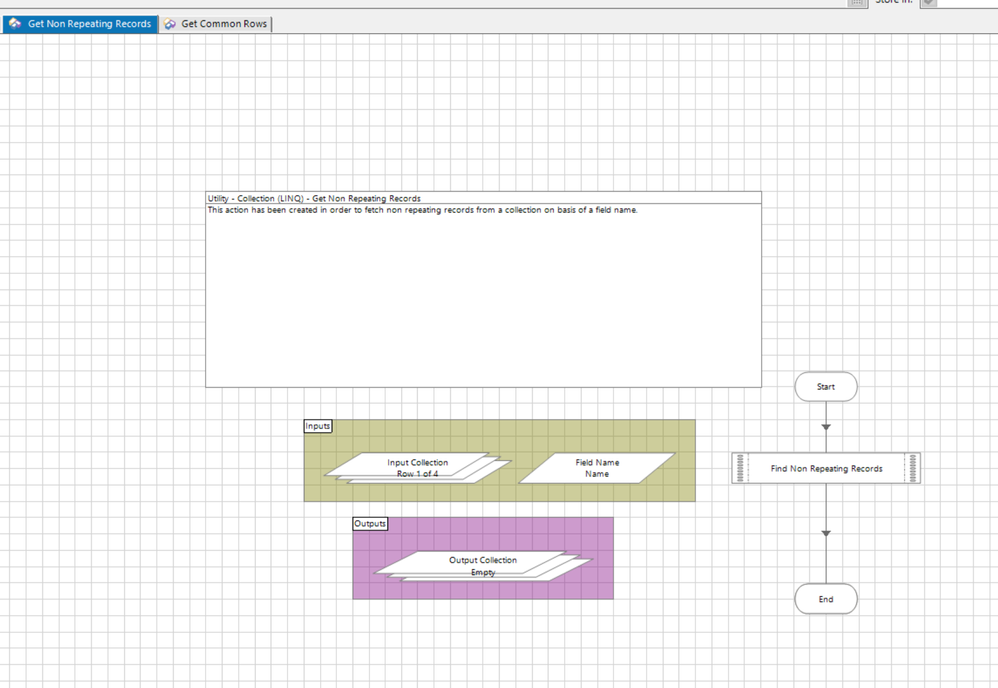Click left striped edge of the code stage
998x688 pixels.
[x=740, y=468]
